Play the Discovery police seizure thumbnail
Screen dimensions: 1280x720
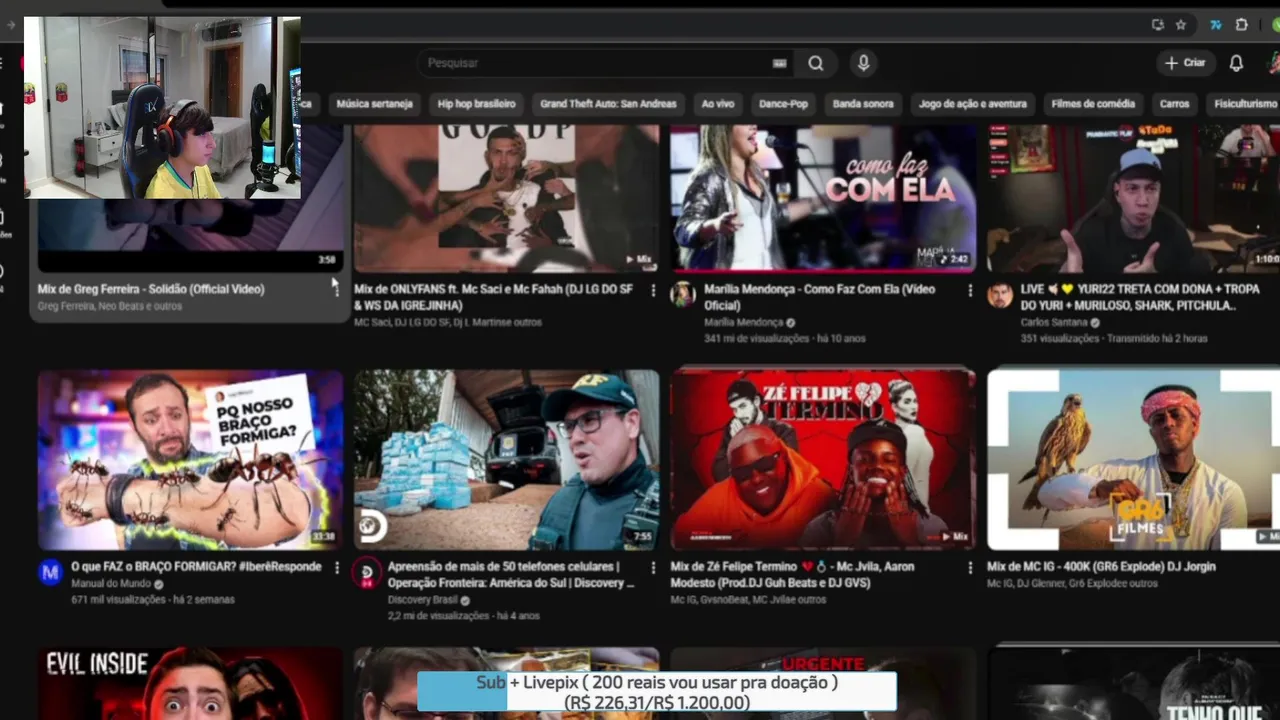coord(507,460)
